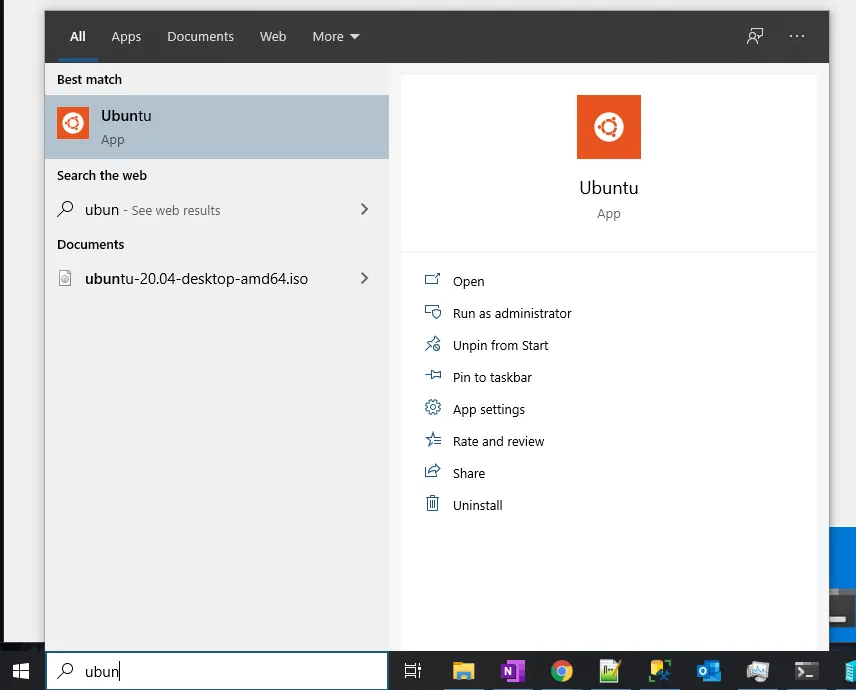
Task: Open Outlook from the taskbar
Action: [x=708, y=671]
